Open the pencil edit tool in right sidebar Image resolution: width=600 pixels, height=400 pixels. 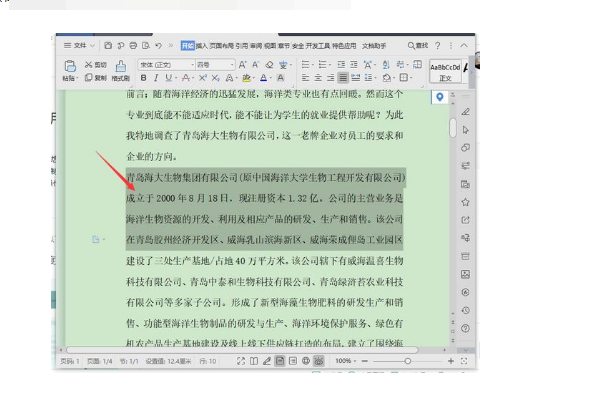pos(465,111)
